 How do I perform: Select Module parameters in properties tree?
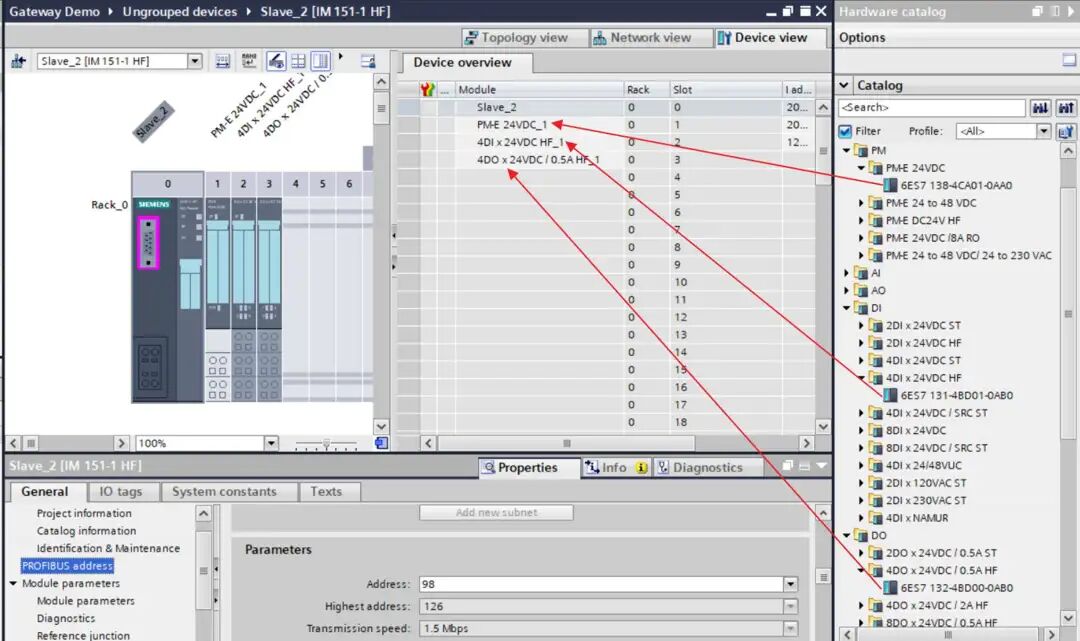[85, 601]
